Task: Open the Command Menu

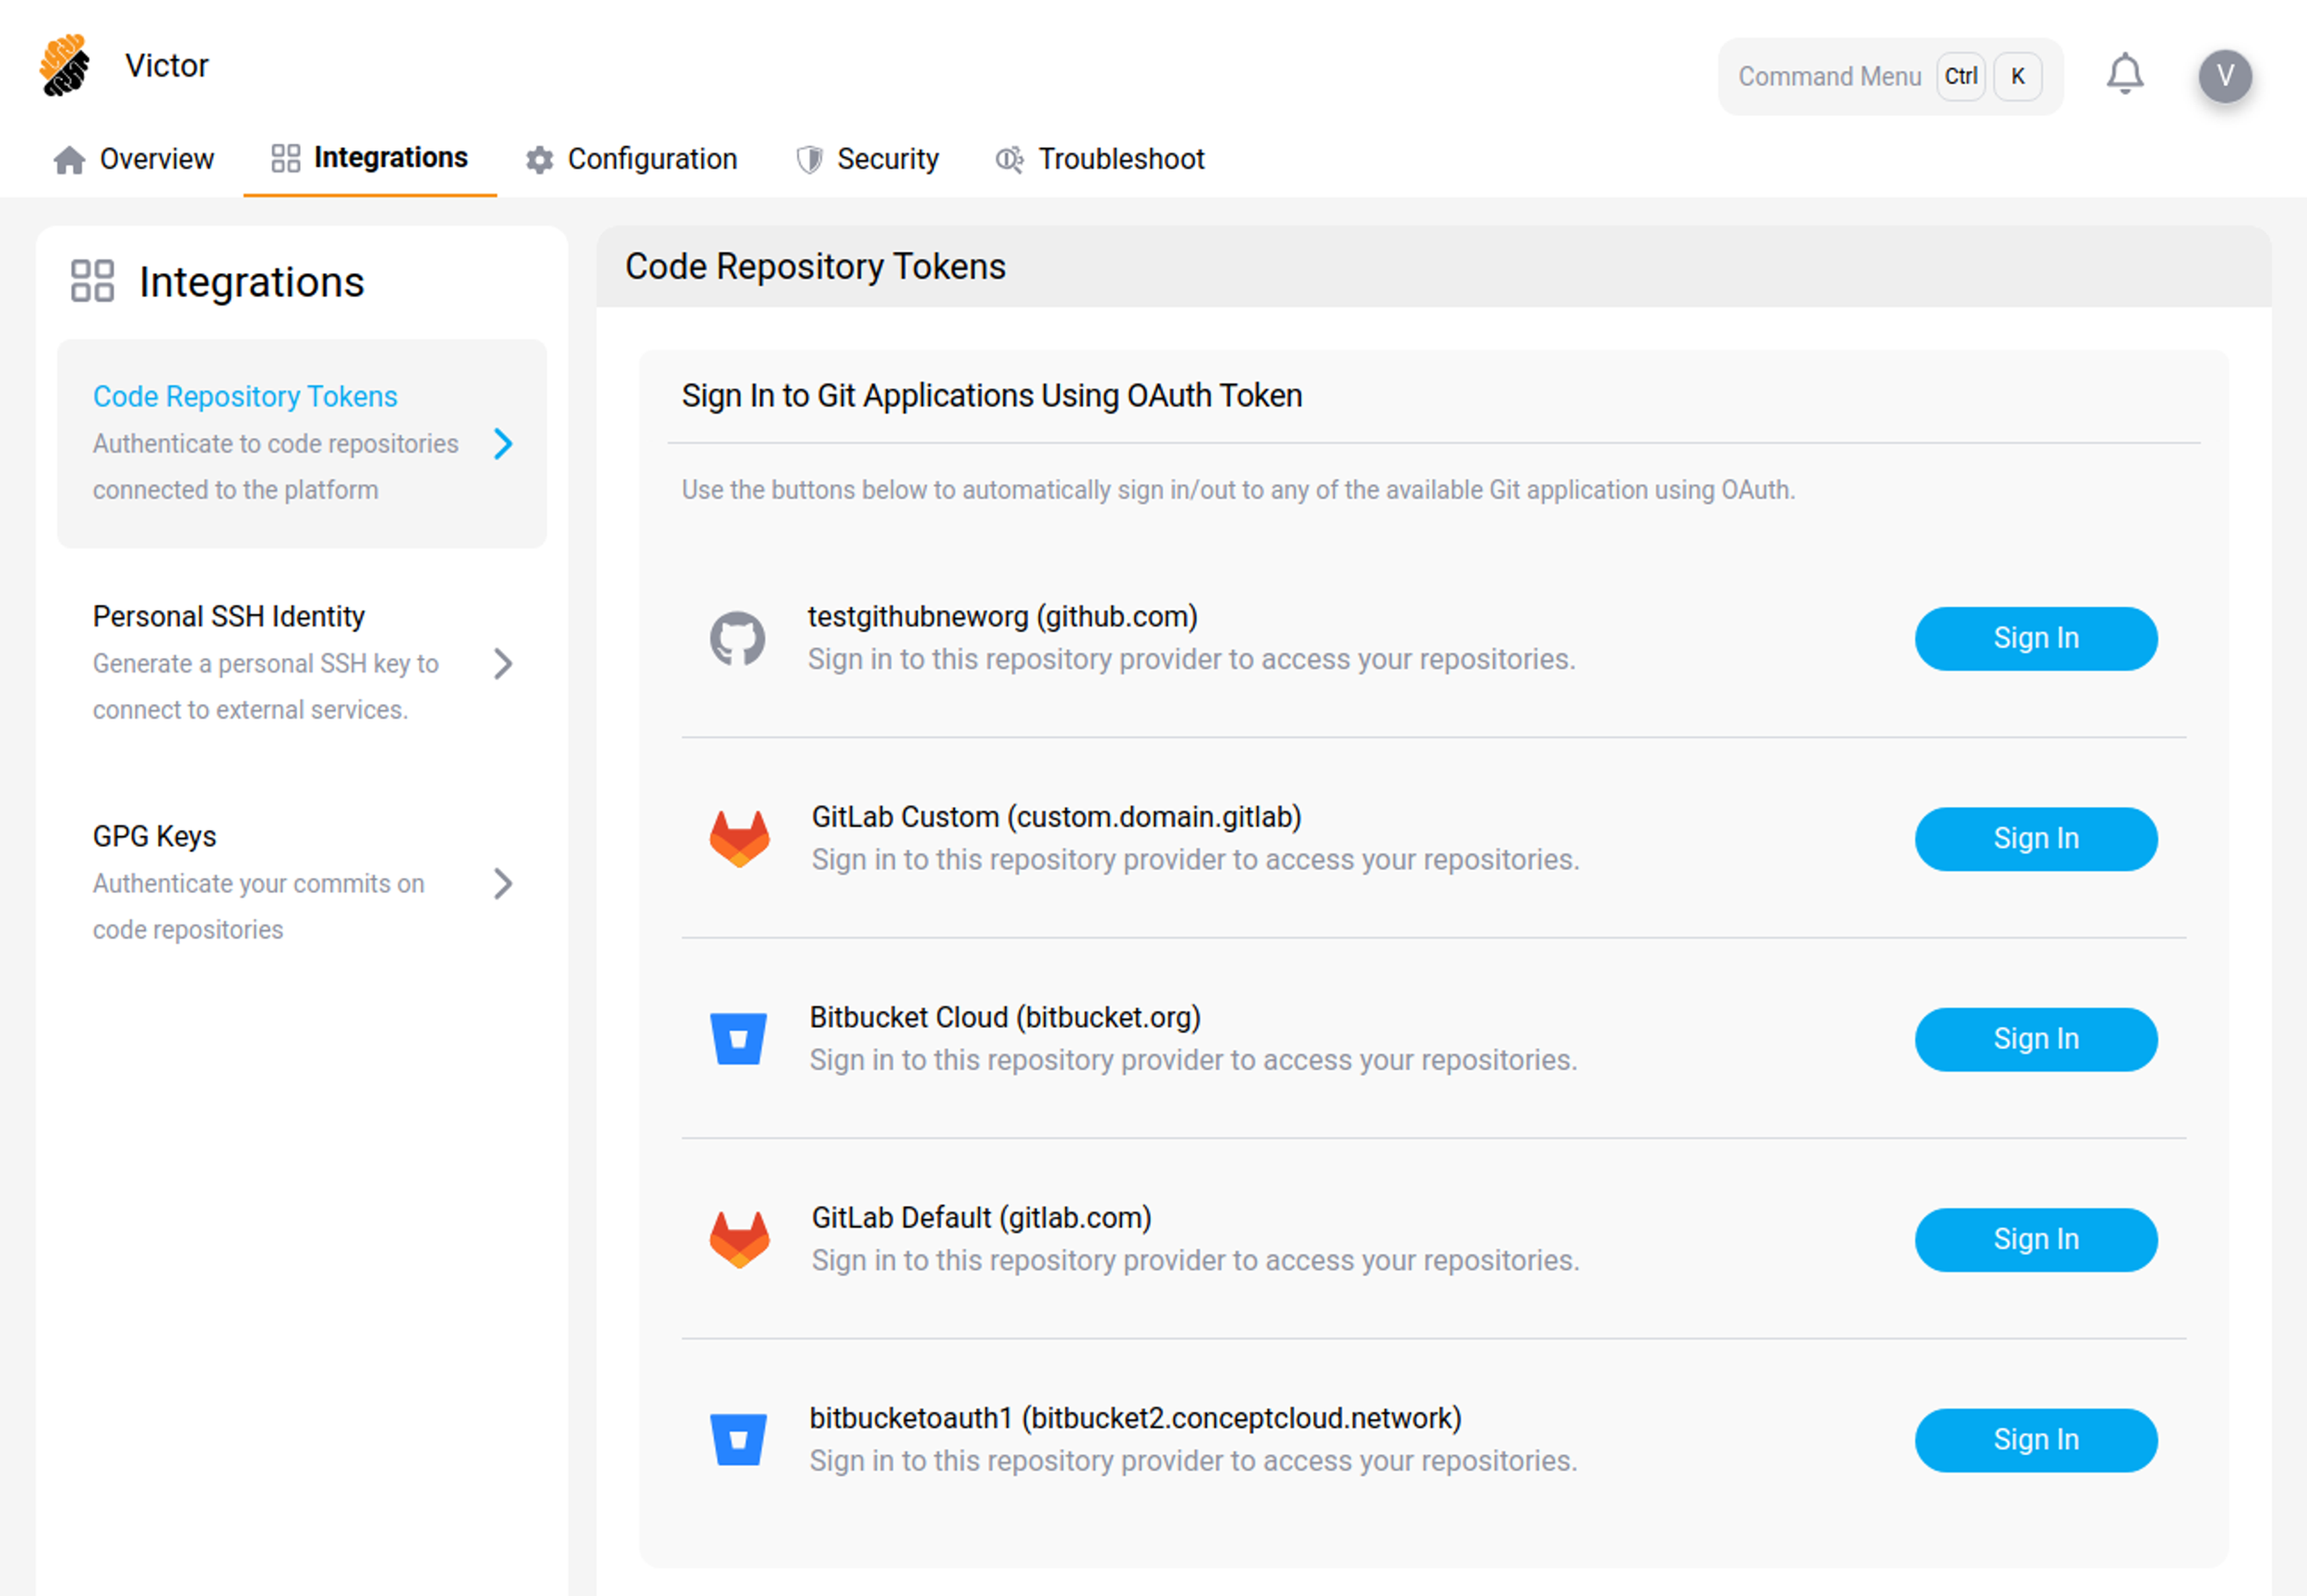Action: point(1829,75)
